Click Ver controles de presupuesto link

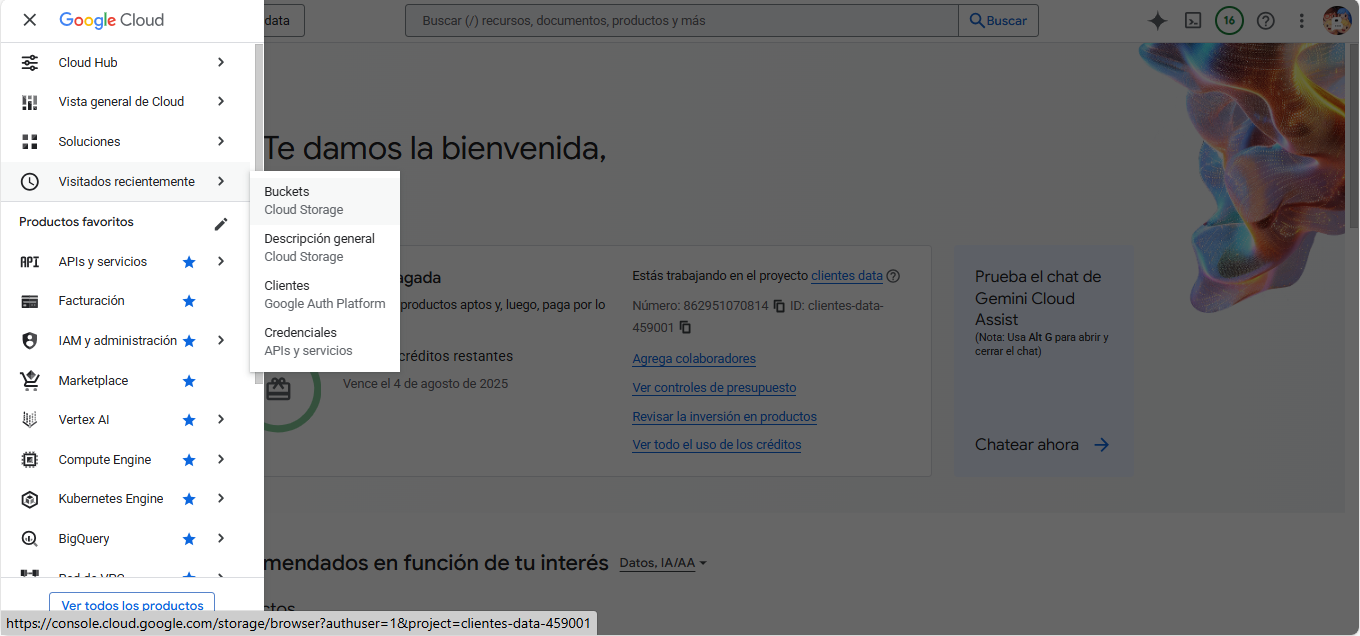click(x=714, y=388)
